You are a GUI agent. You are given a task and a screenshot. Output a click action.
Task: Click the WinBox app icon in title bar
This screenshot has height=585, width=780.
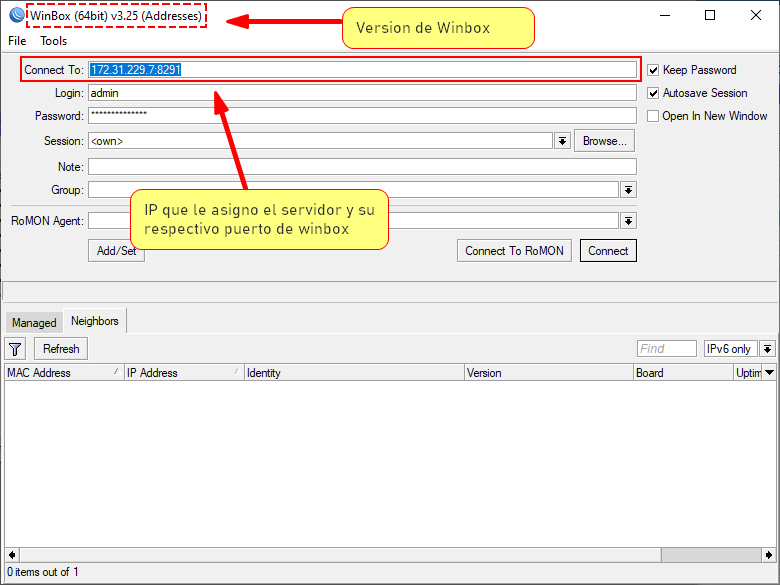click(17, 15)
